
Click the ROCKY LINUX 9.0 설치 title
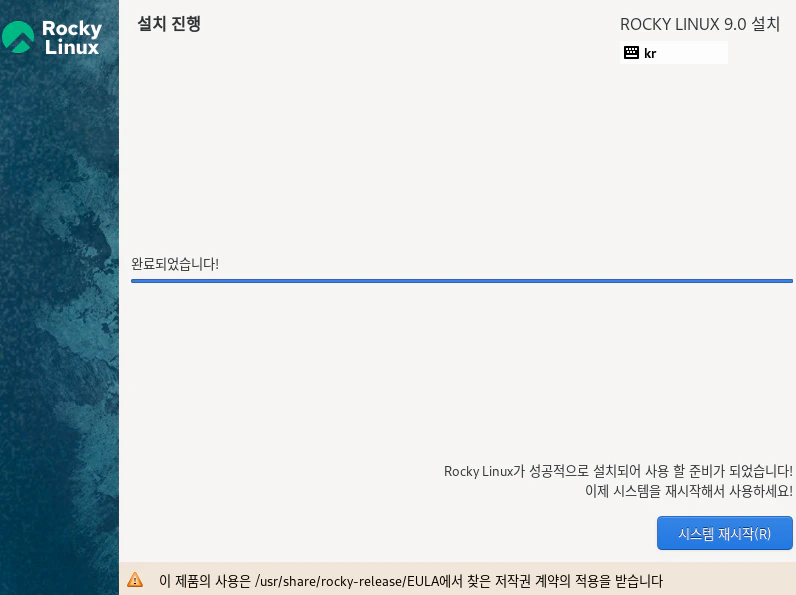(700, 24)
